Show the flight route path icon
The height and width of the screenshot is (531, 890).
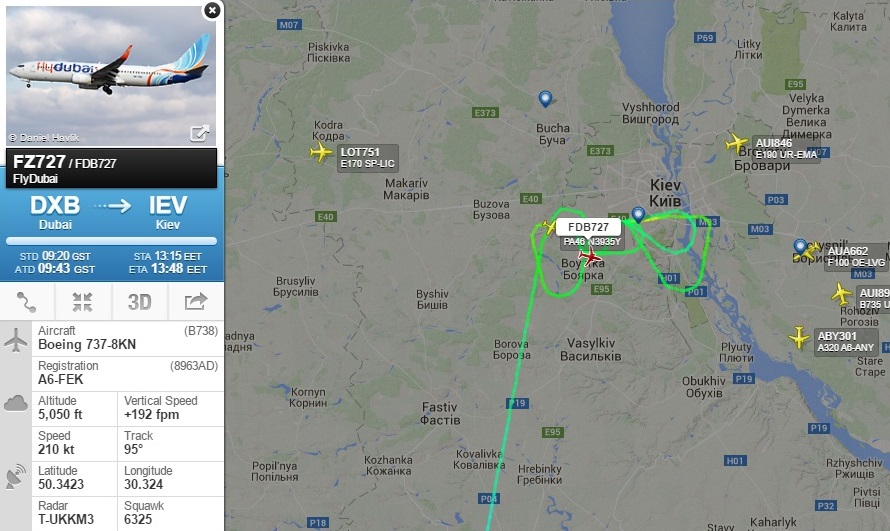27,302
